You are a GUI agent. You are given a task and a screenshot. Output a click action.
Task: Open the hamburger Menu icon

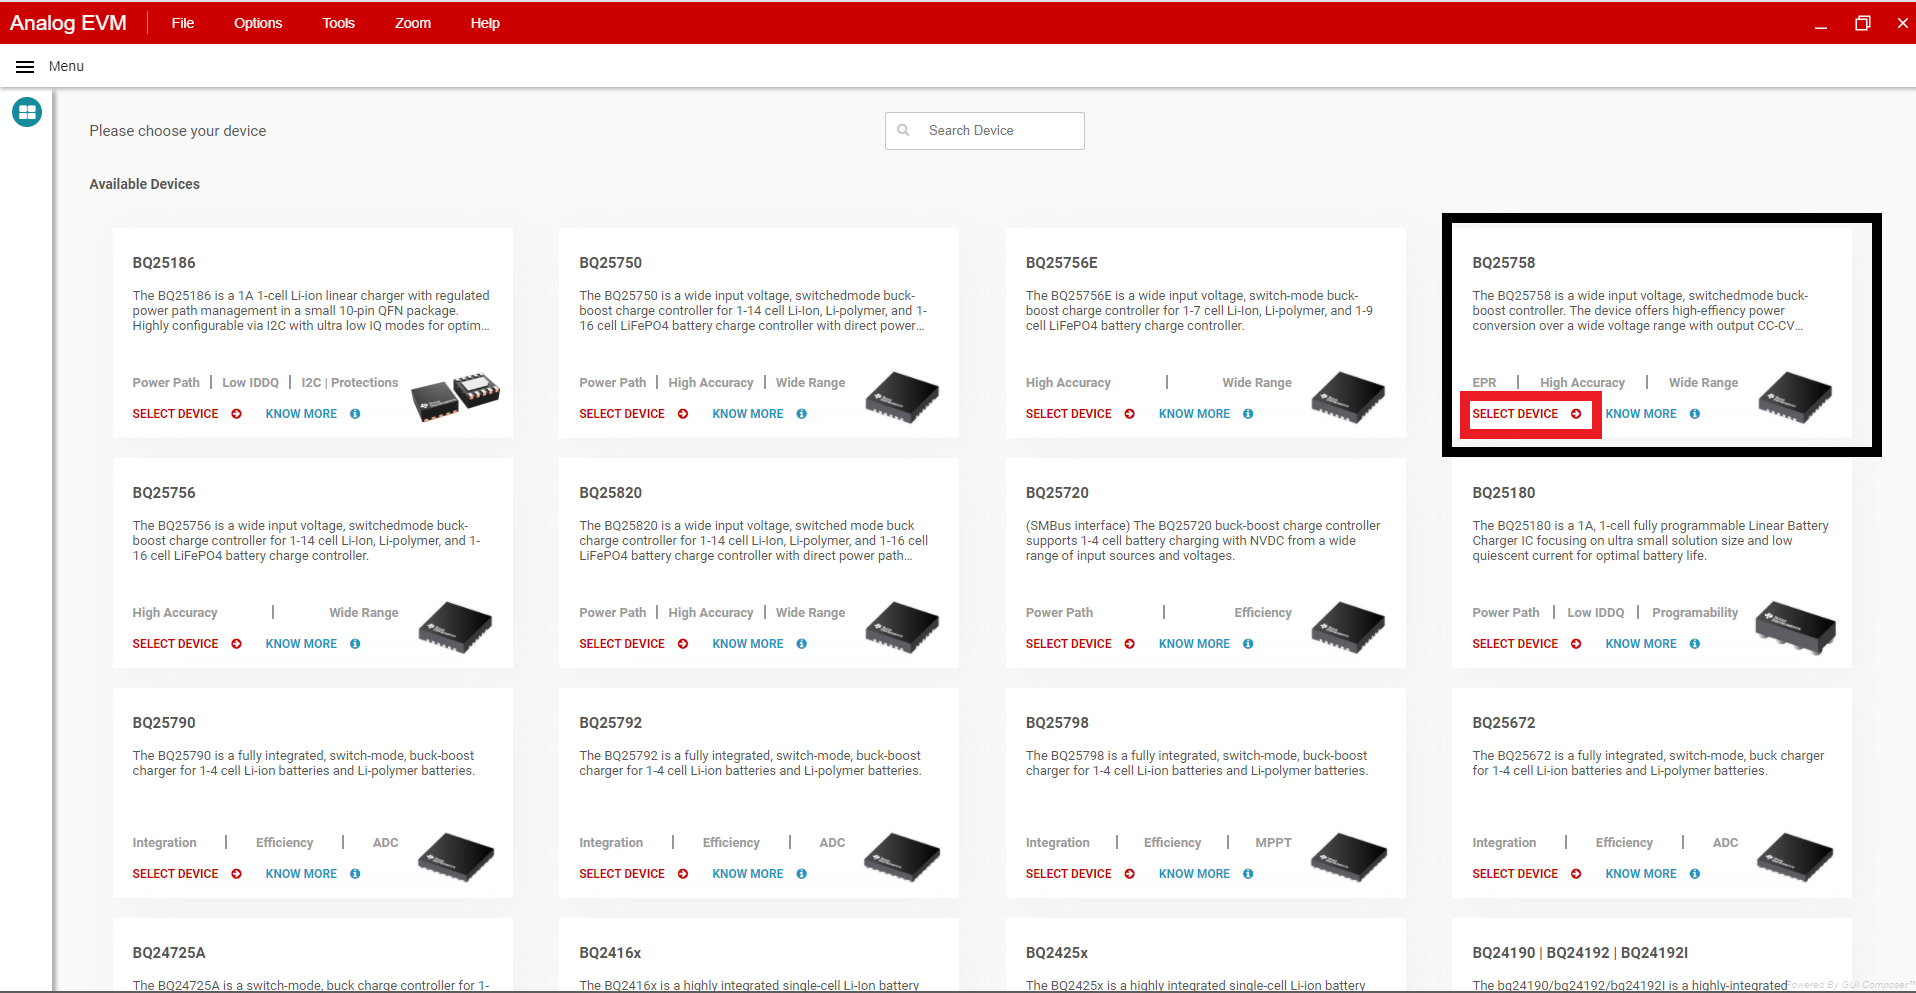25,67
